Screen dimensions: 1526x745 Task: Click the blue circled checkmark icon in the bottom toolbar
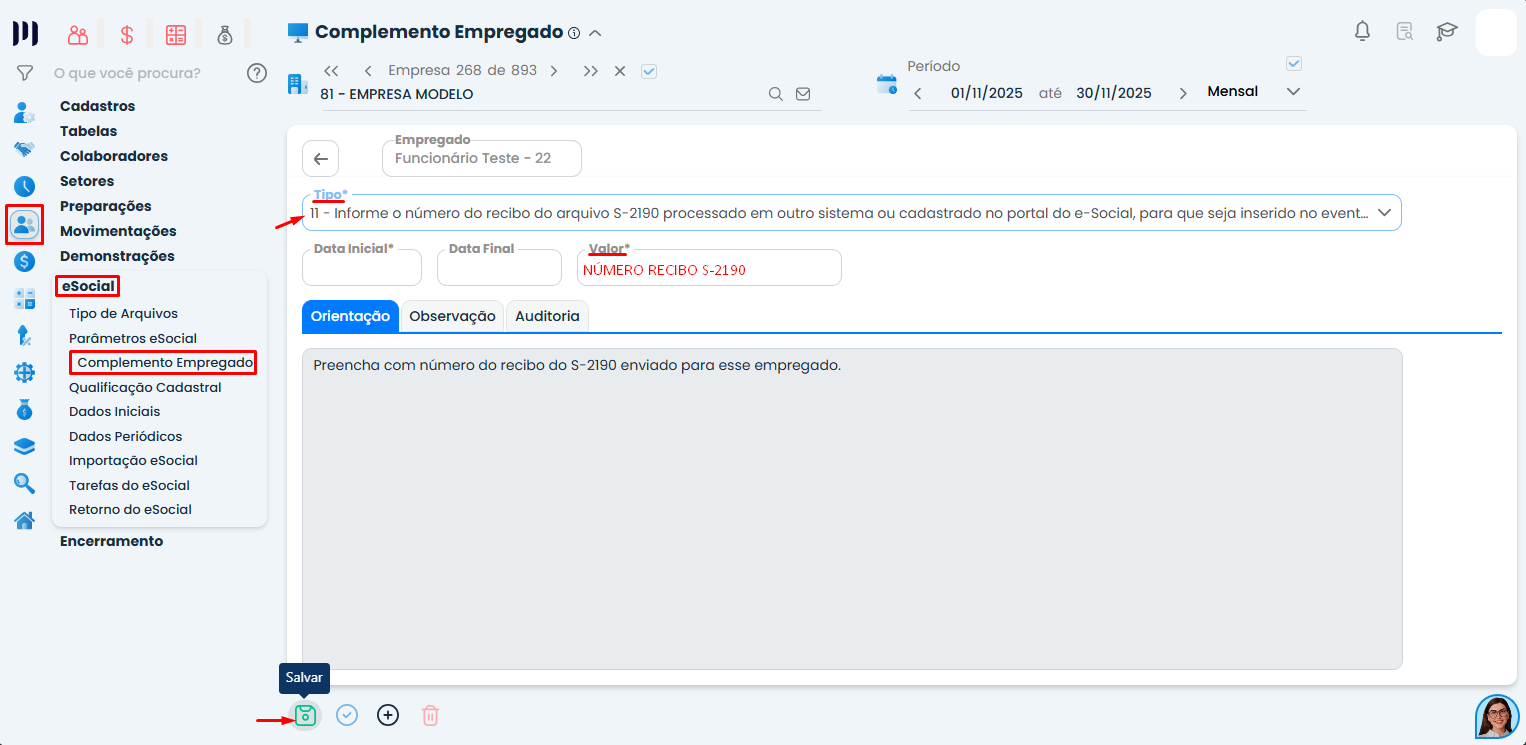coord(347,715)
